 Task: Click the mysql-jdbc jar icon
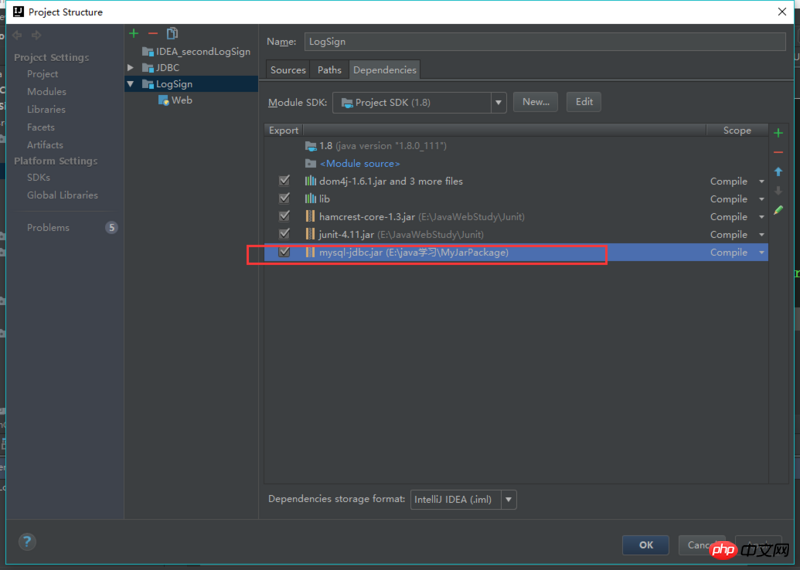pos(310,252)
